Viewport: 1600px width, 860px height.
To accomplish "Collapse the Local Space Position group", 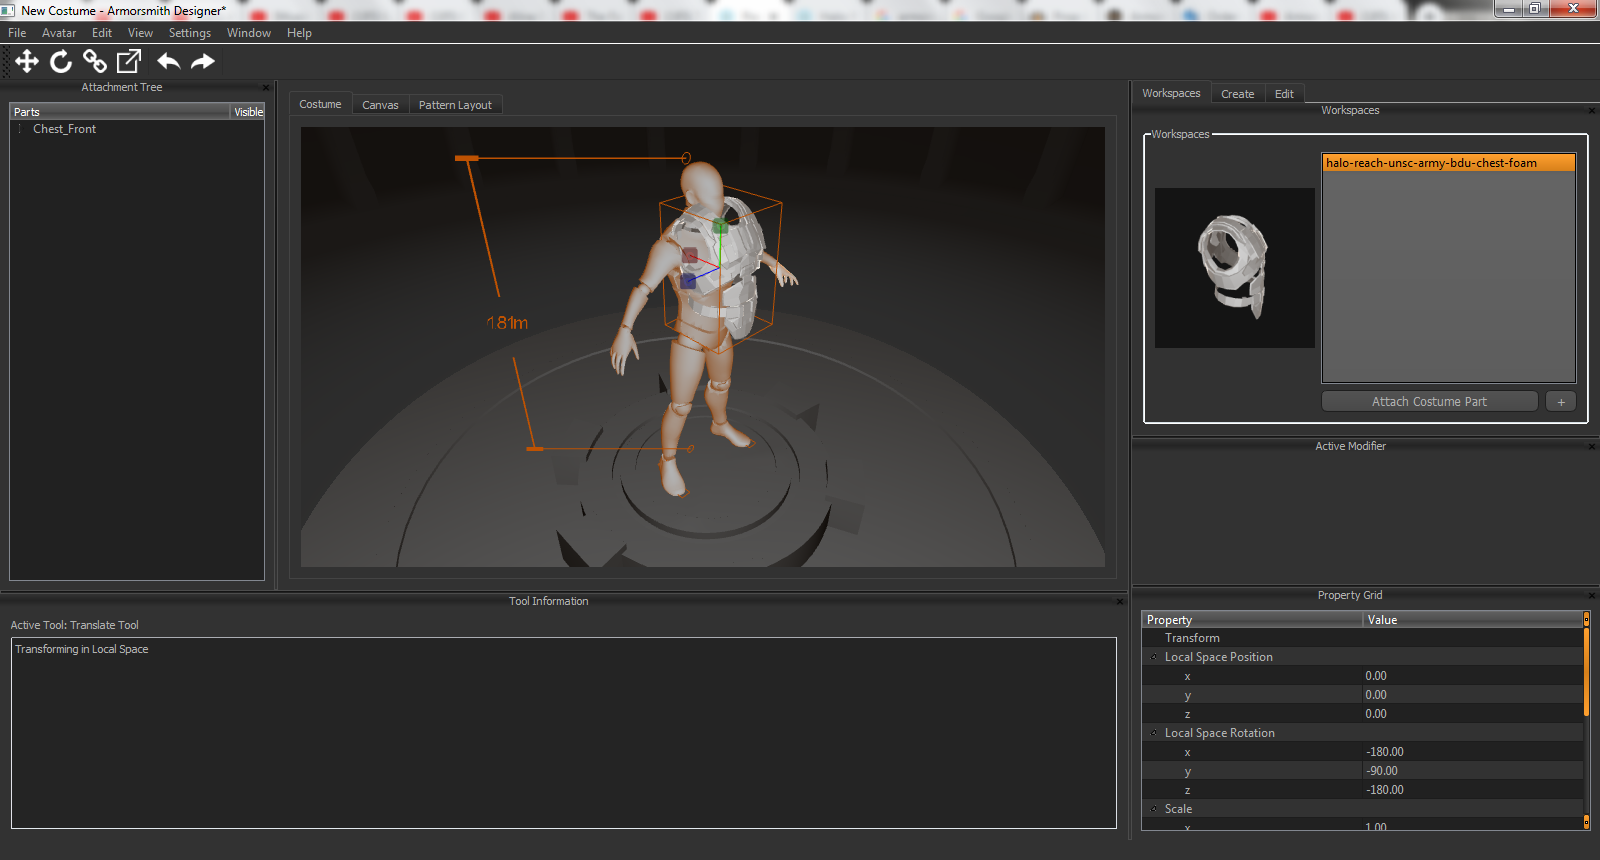I will (1154, 658).
